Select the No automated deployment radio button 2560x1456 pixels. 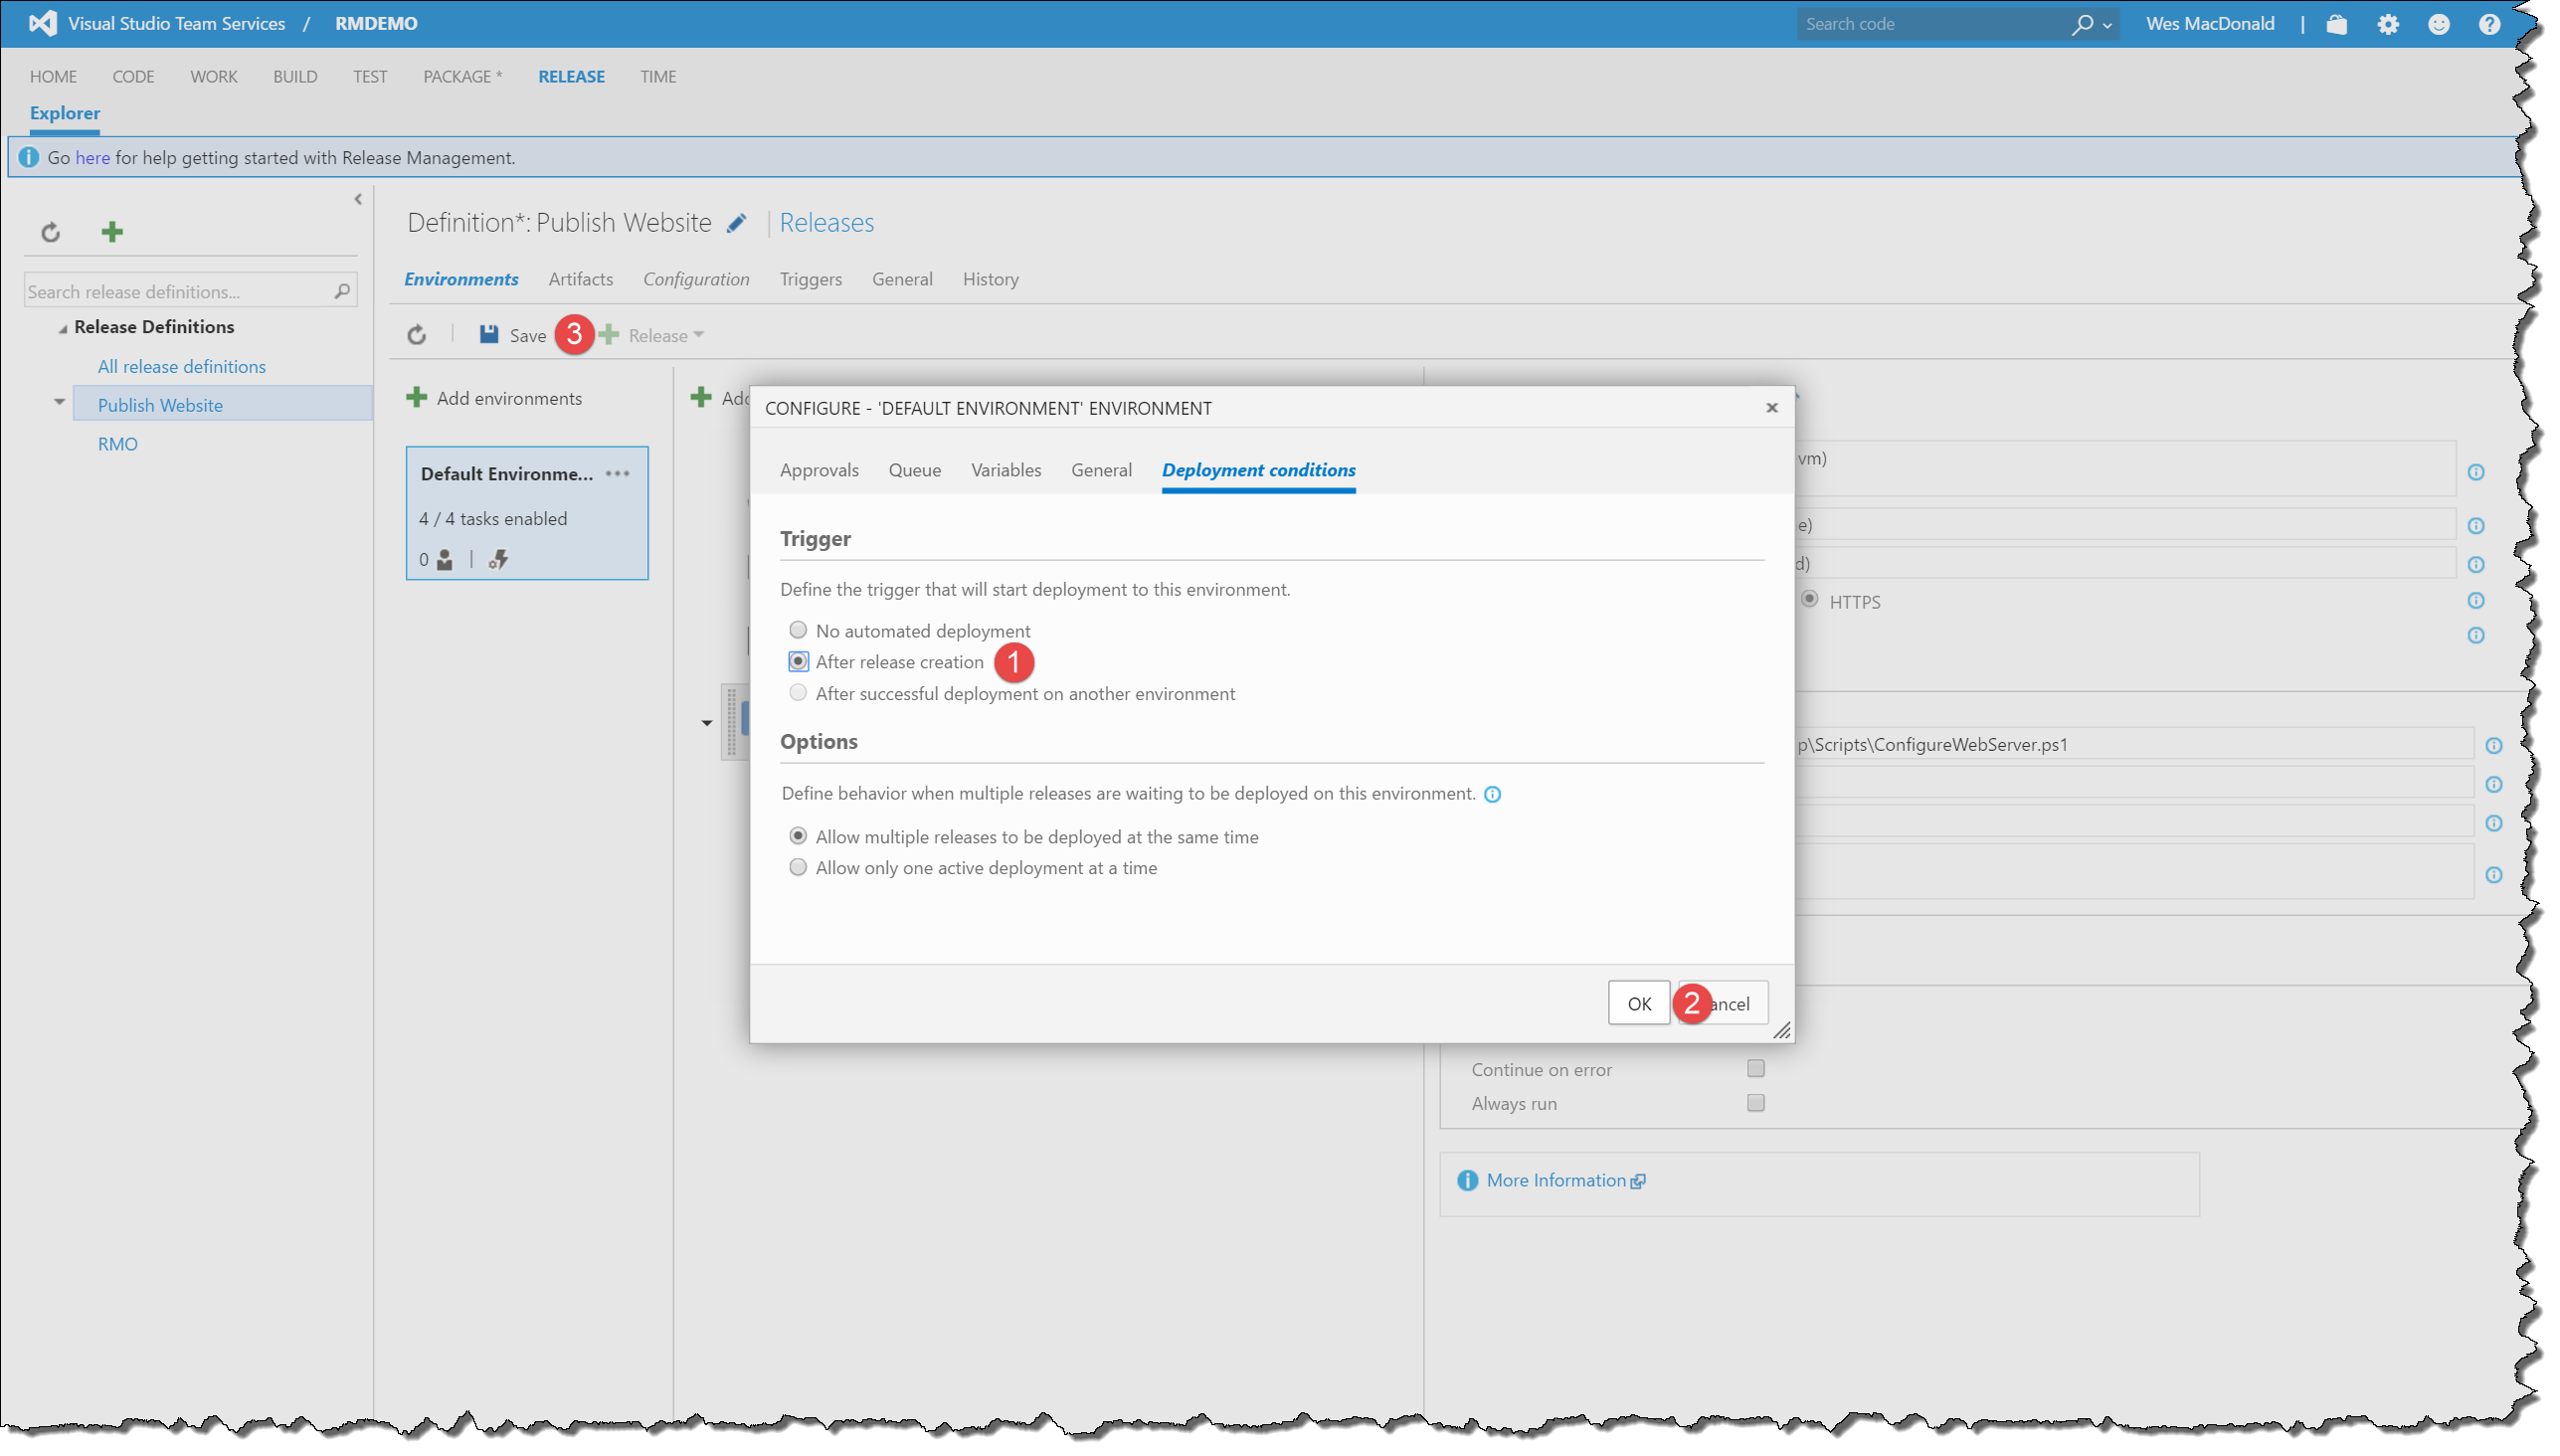pos(798,630)
